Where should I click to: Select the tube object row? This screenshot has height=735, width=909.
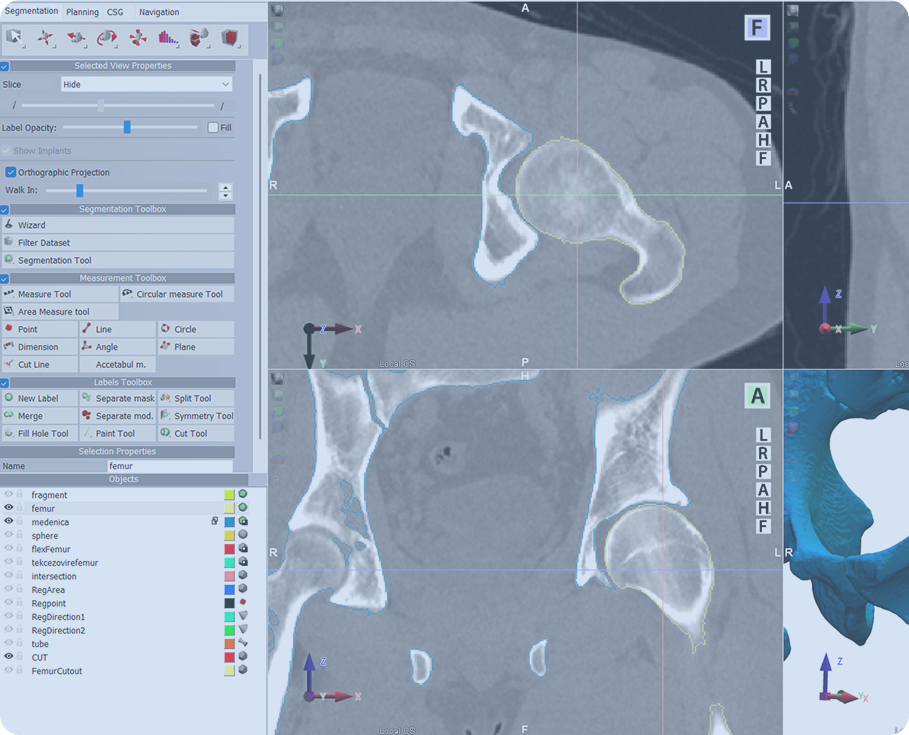(x=126, y=644)
